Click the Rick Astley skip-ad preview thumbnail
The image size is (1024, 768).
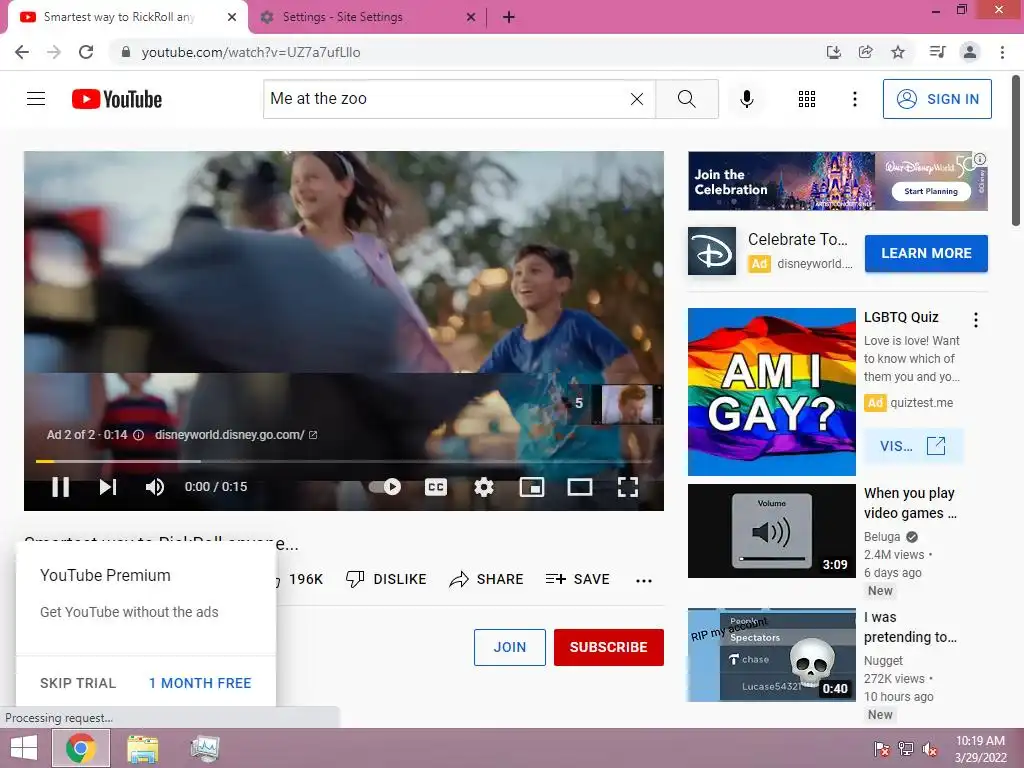[x=627, y=404]
